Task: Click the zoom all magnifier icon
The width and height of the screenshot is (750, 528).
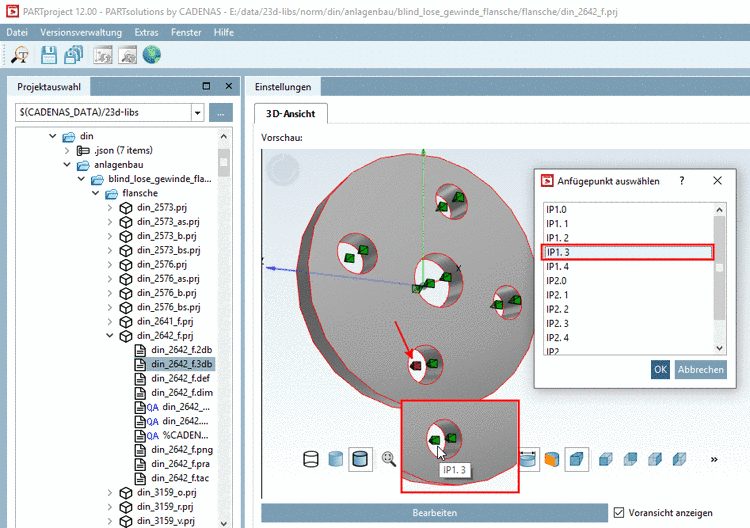Action: pyautogui.click(x=389, y=459)
